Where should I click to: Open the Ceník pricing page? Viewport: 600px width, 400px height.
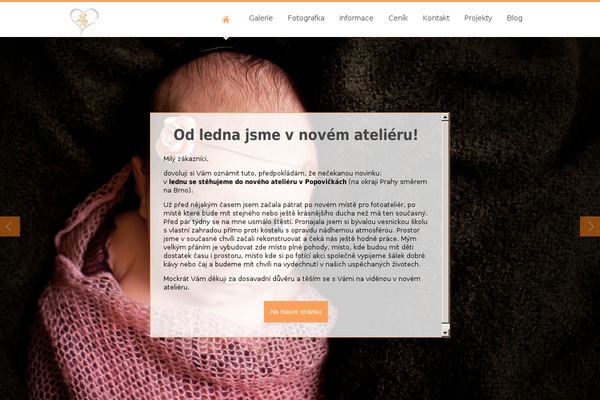[398, 18]
